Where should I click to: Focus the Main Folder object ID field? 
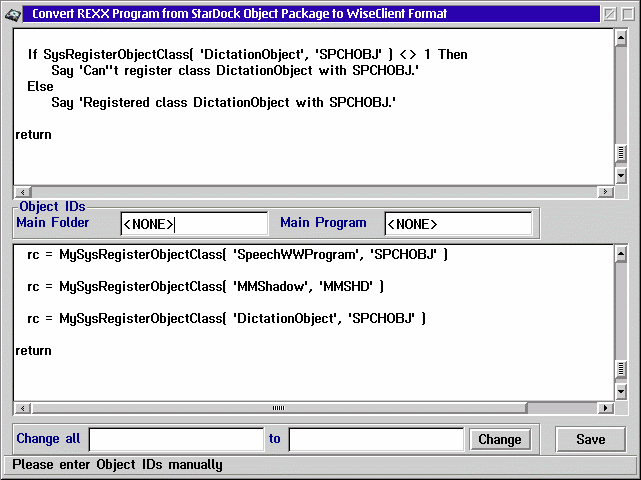coord(194,224)
